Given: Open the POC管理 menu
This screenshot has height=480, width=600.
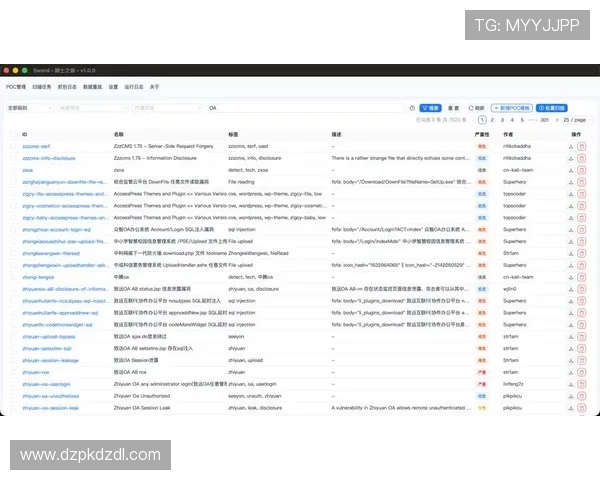Looking at the screenshot, I should tap(17, 87).
